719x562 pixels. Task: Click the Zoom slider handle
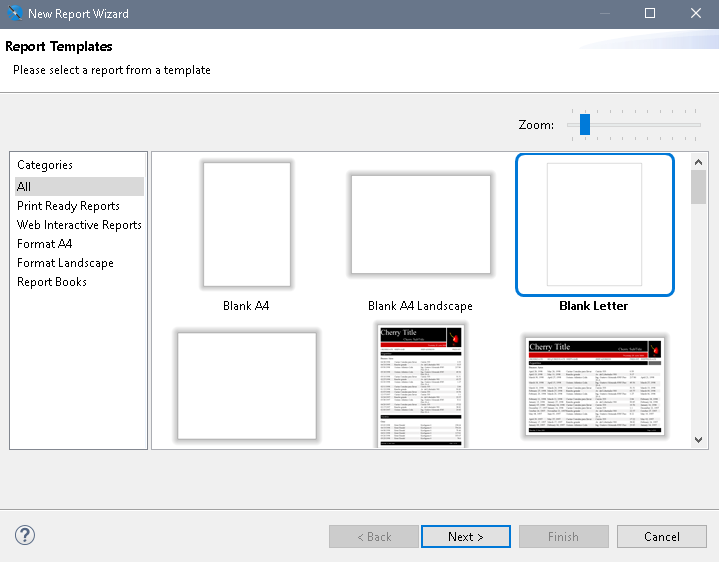[585, 124]
